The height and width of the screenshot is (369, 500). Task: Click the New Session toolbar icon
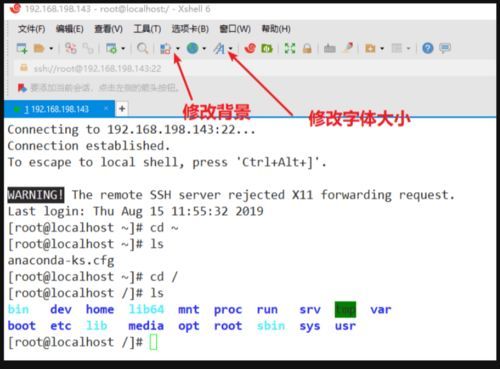coord(22,48)
